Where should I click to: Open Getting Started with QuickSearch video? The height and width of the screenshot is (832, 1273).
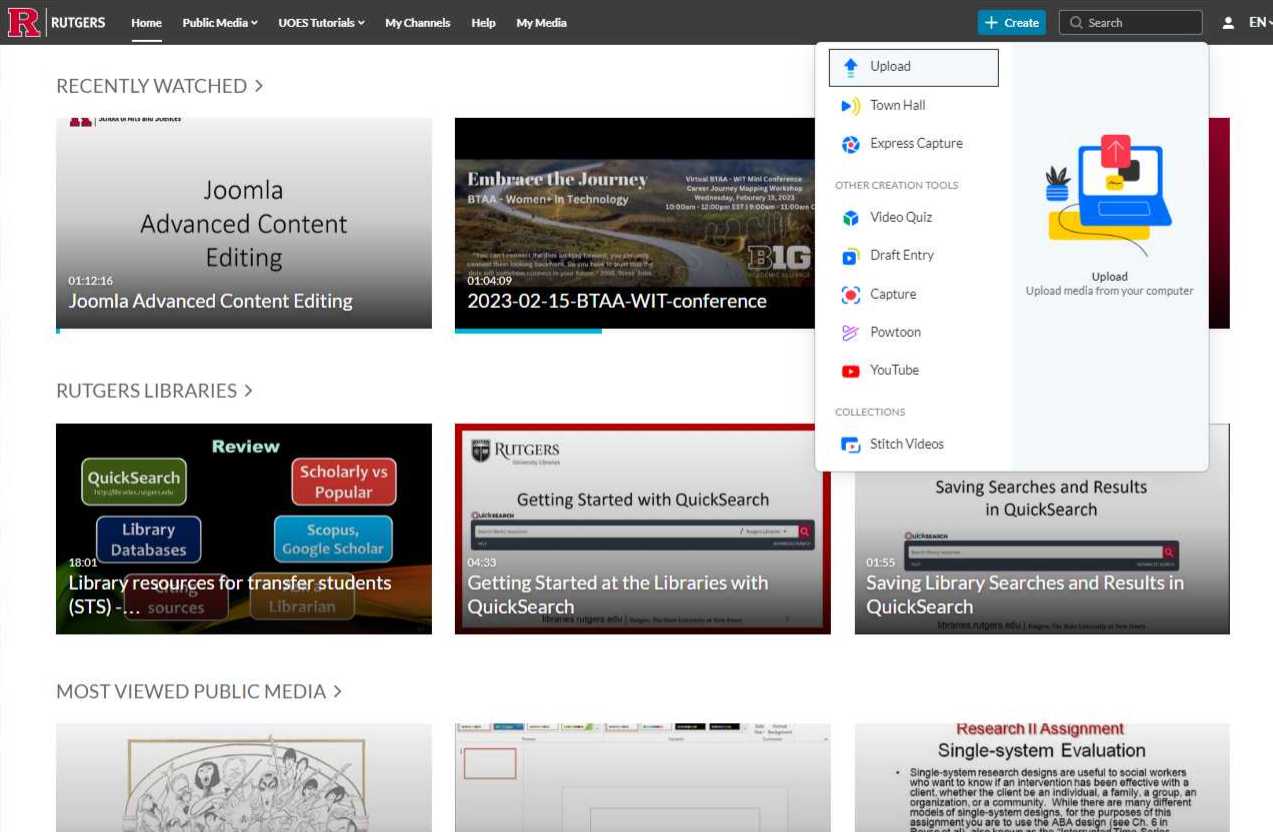(x=643, y=529)
